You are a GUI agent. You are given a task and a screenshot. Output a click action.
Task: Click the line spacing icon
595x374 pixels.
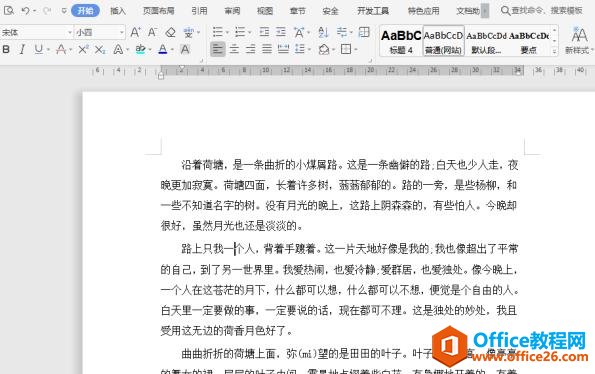[300, 49]
